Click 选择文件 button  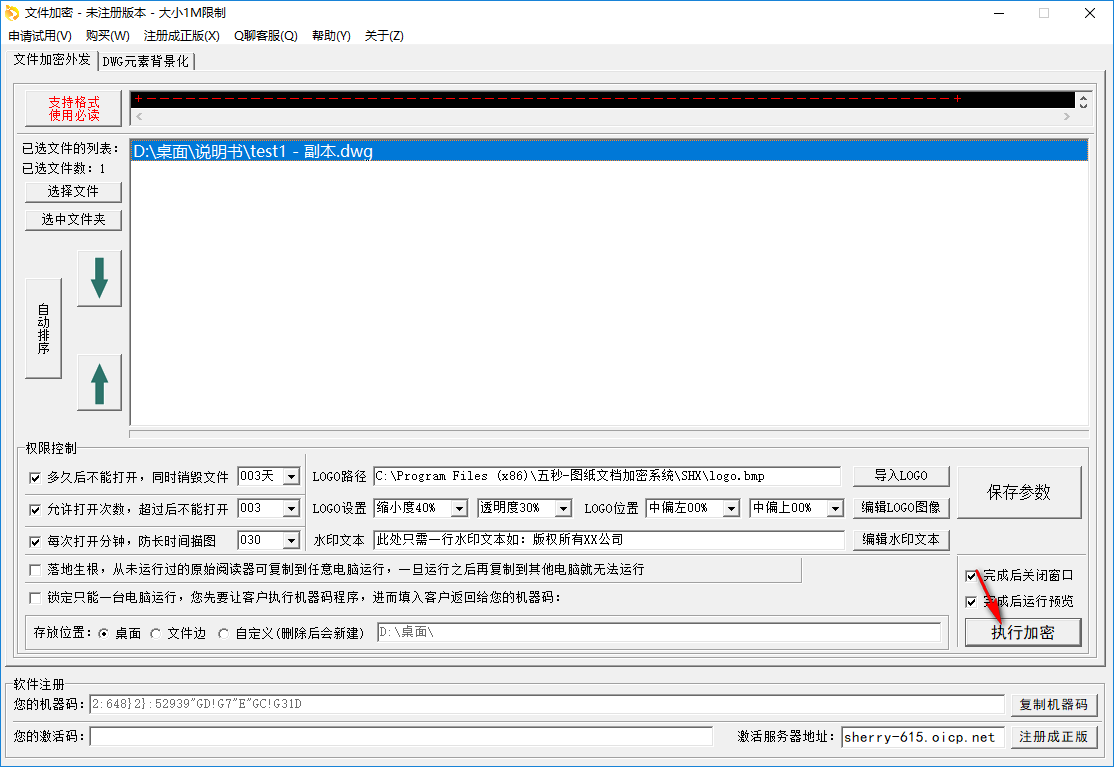point(73,192)
